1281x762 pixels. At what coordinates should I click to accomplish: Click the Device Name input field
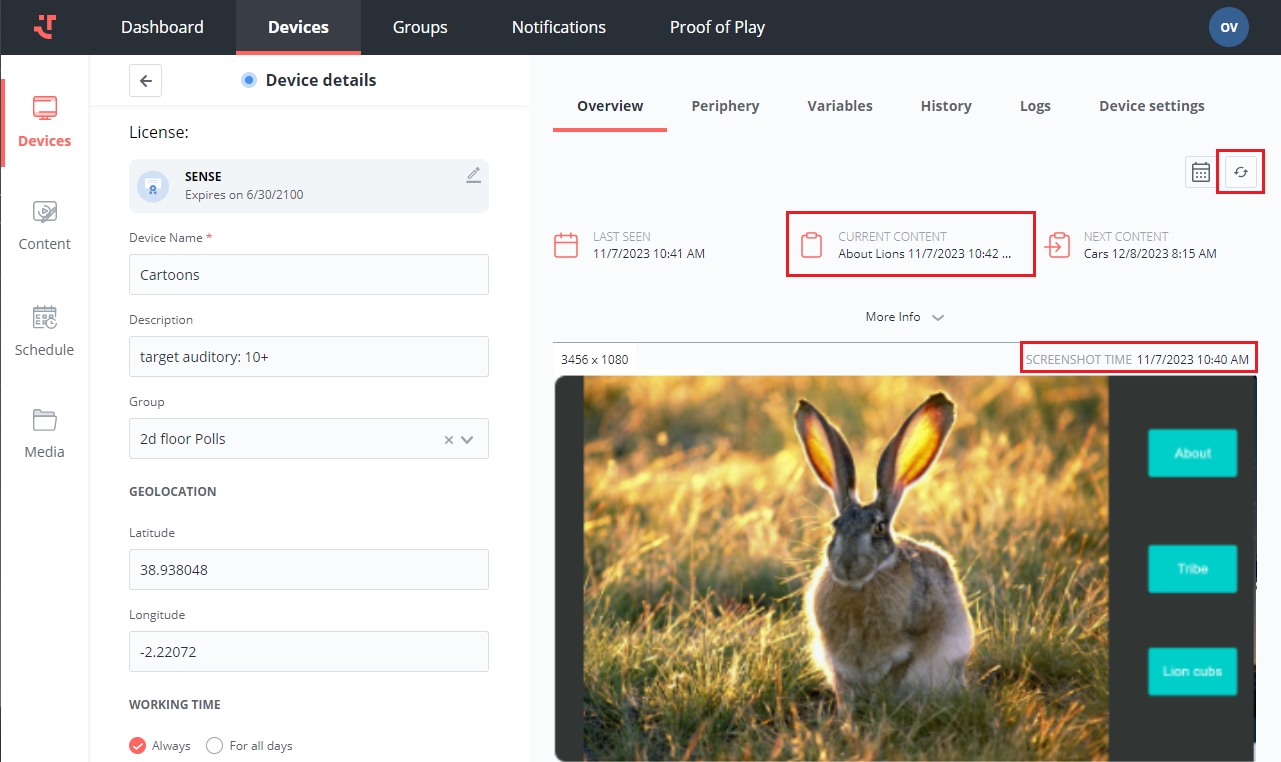click(308, 275)
